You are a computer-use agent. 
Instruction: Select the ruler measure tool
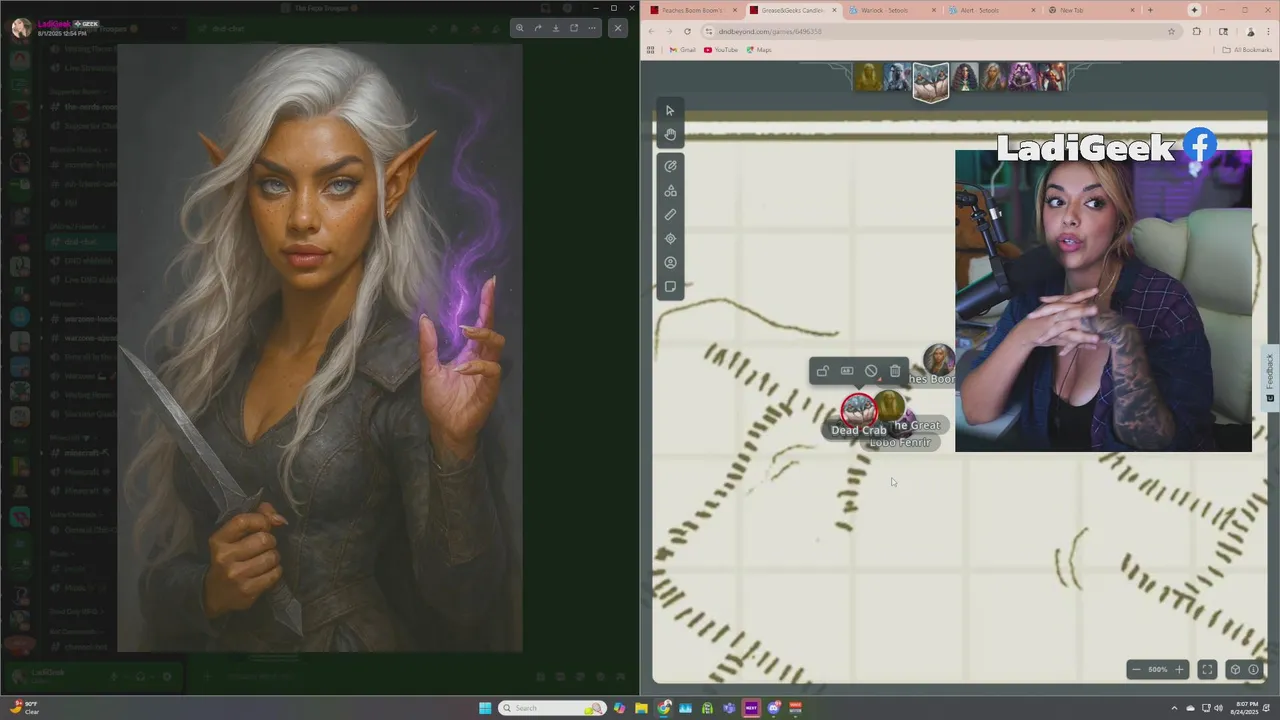670,214
